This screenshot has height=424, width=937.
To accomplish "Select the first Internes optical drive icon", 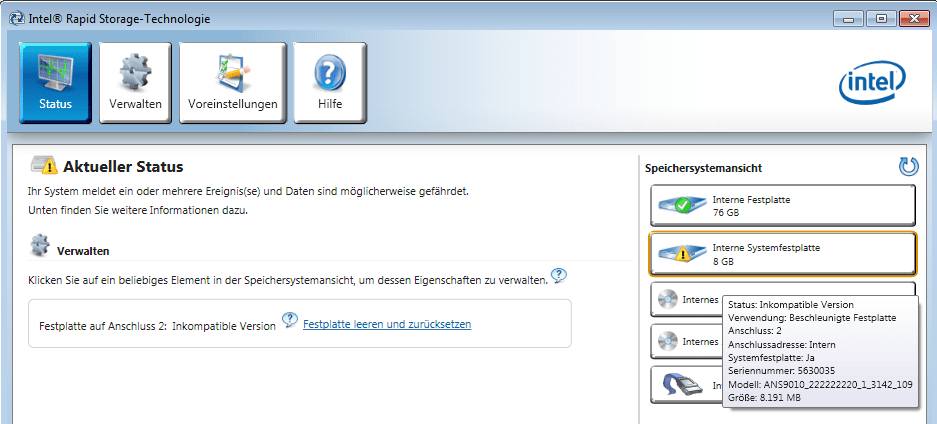I will tap(667, 300).
